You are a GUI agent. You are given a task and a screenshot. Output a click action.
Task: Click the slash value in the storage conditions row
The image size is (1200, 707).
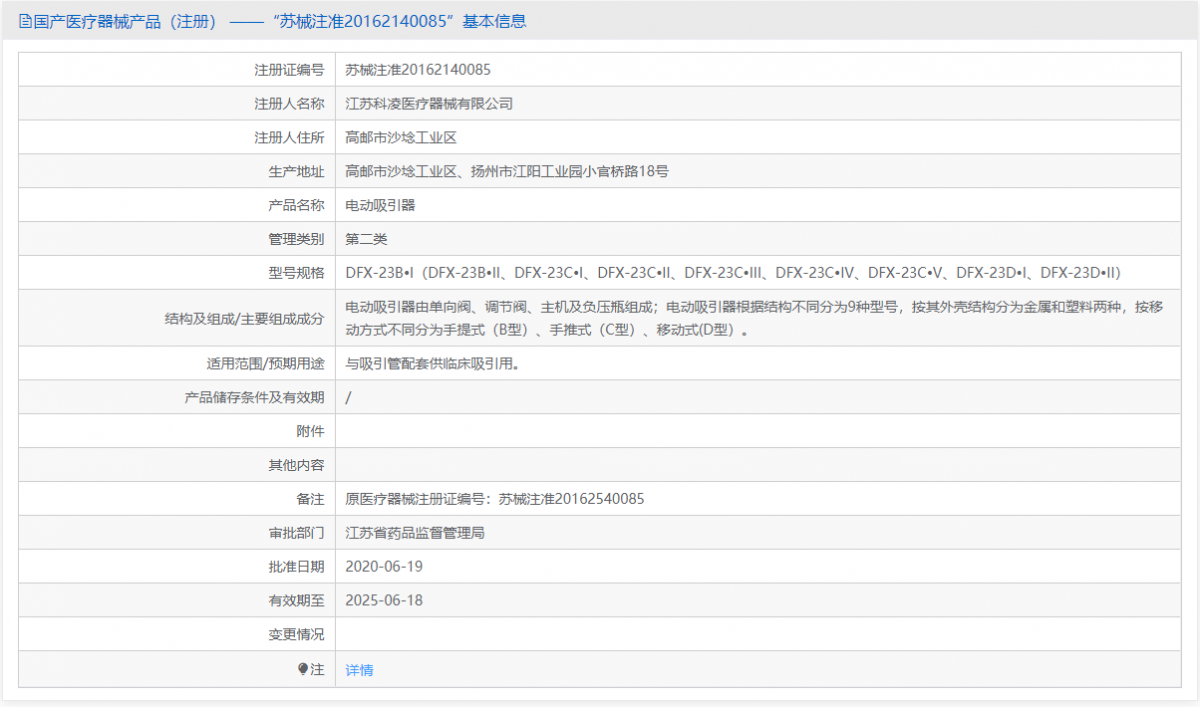[348, 398]
